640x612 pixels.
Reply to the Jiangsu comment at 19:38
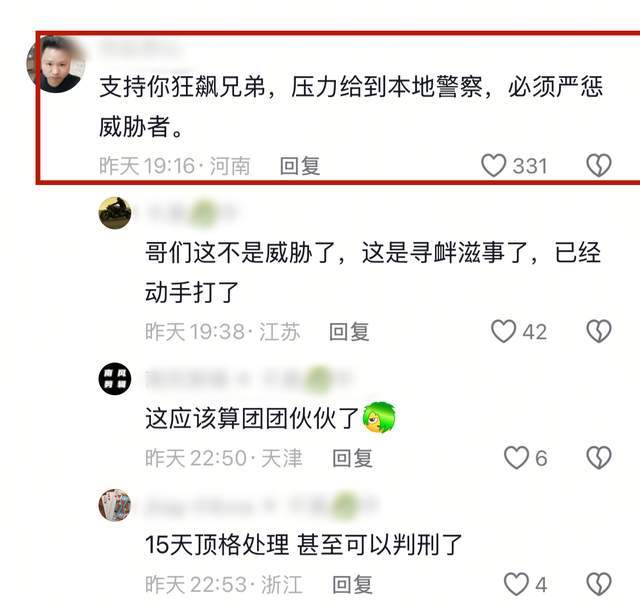(x=349, y=332)
